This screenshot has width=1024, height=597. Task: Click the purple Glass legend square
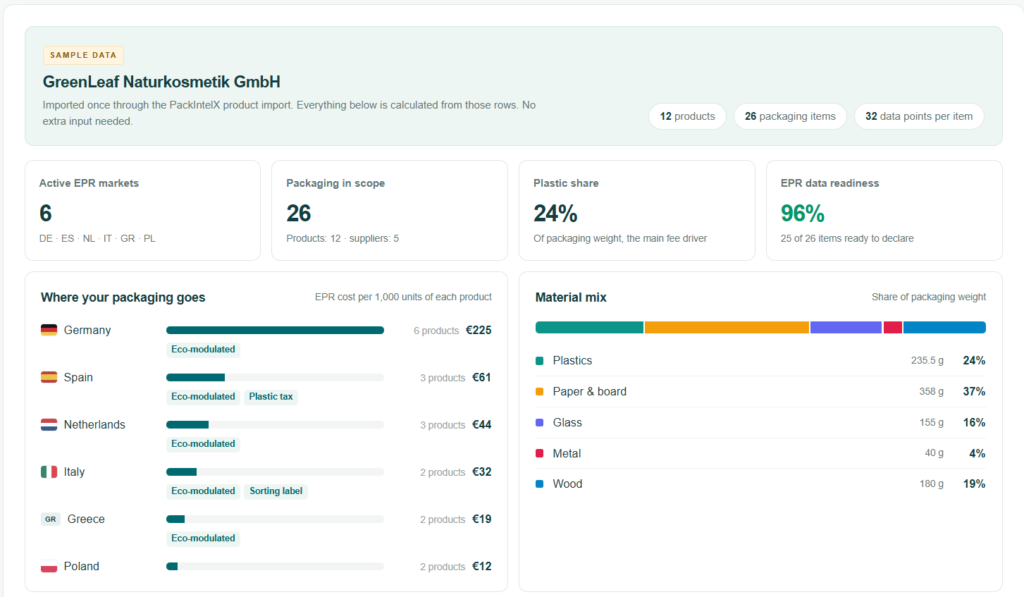tap(539, 423)
